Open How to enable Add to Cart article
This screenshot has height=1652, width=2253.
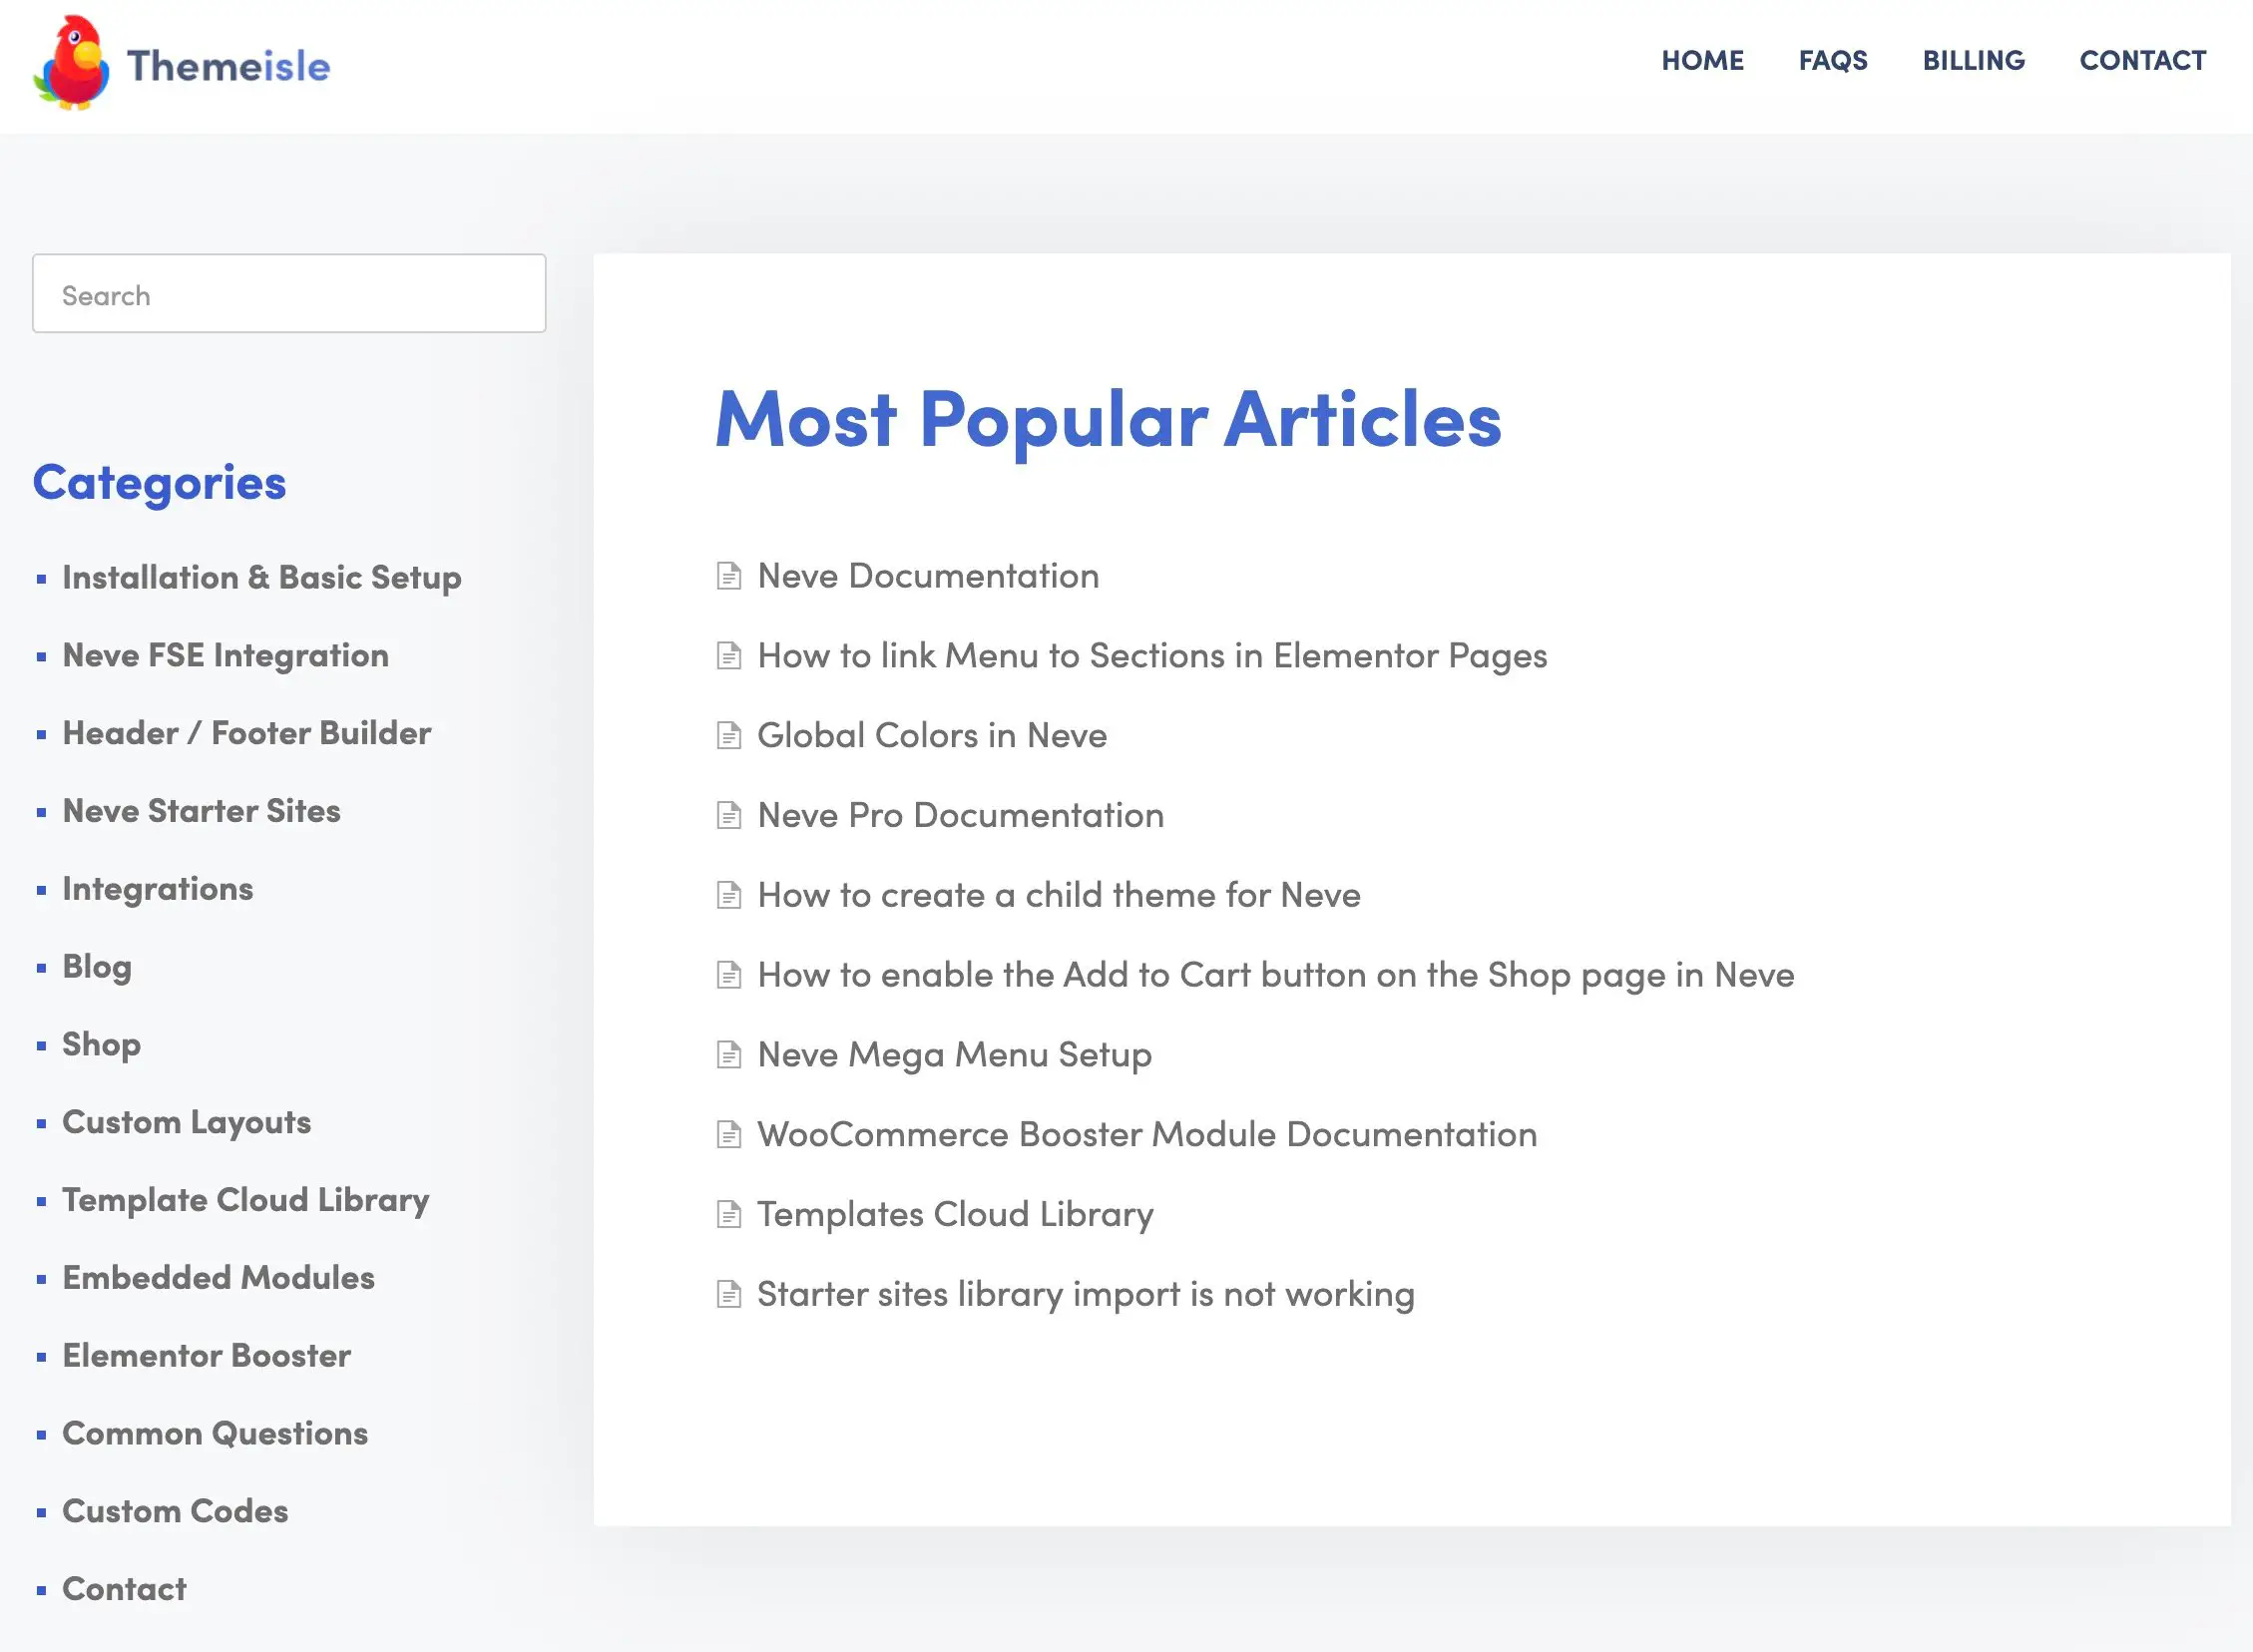(1276, 976)
